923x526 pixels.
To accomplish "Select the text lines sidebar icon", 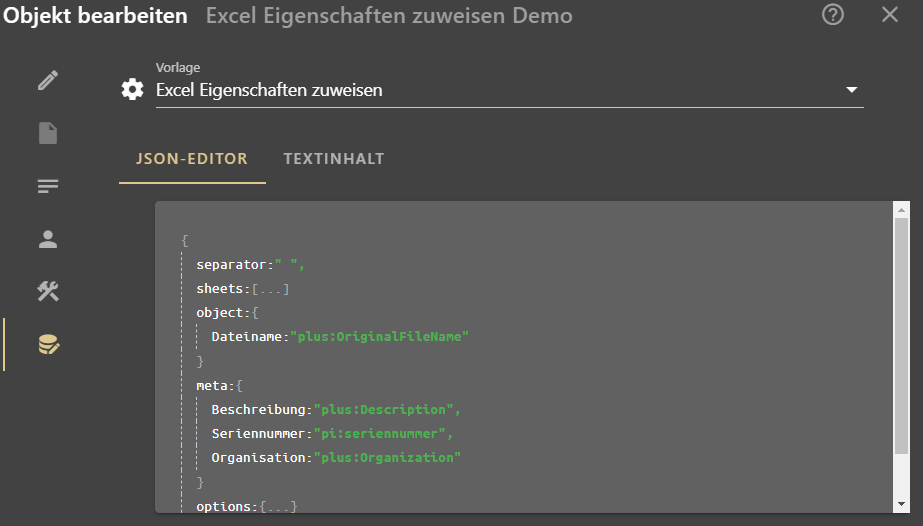I will point(48,186).
